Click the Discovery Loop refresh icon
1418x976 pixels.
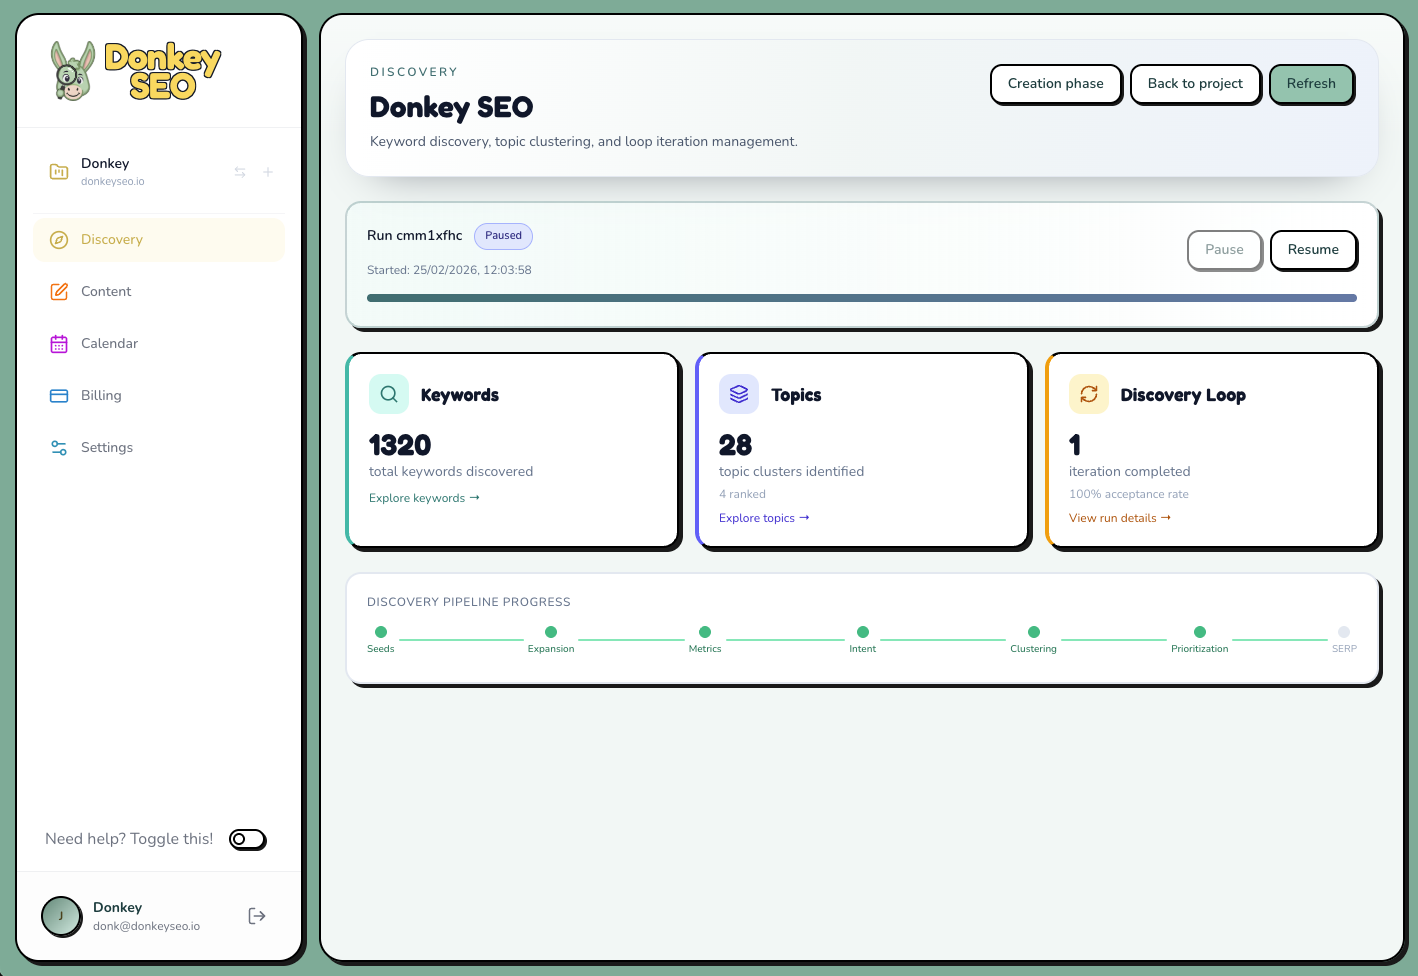[1089, 394]
